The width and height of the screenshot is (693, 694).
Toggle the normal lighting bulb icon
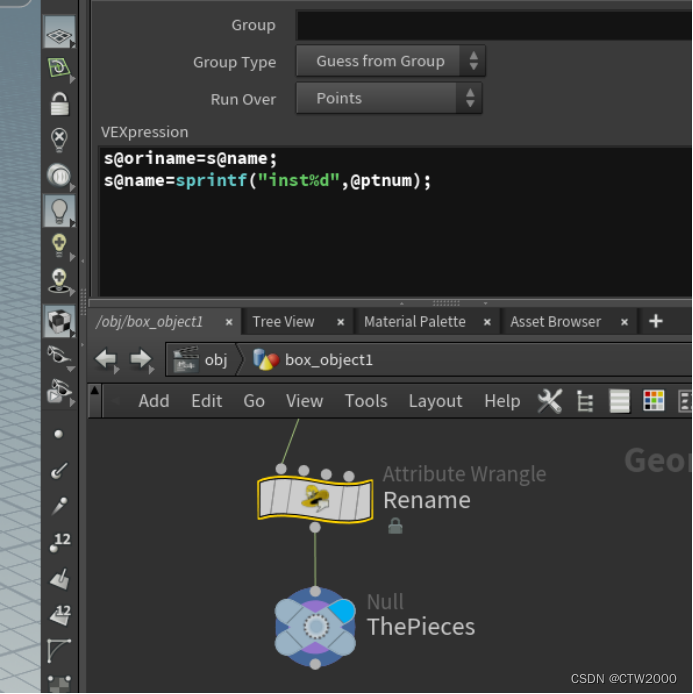pyautogui.click(x=59, y=211)
